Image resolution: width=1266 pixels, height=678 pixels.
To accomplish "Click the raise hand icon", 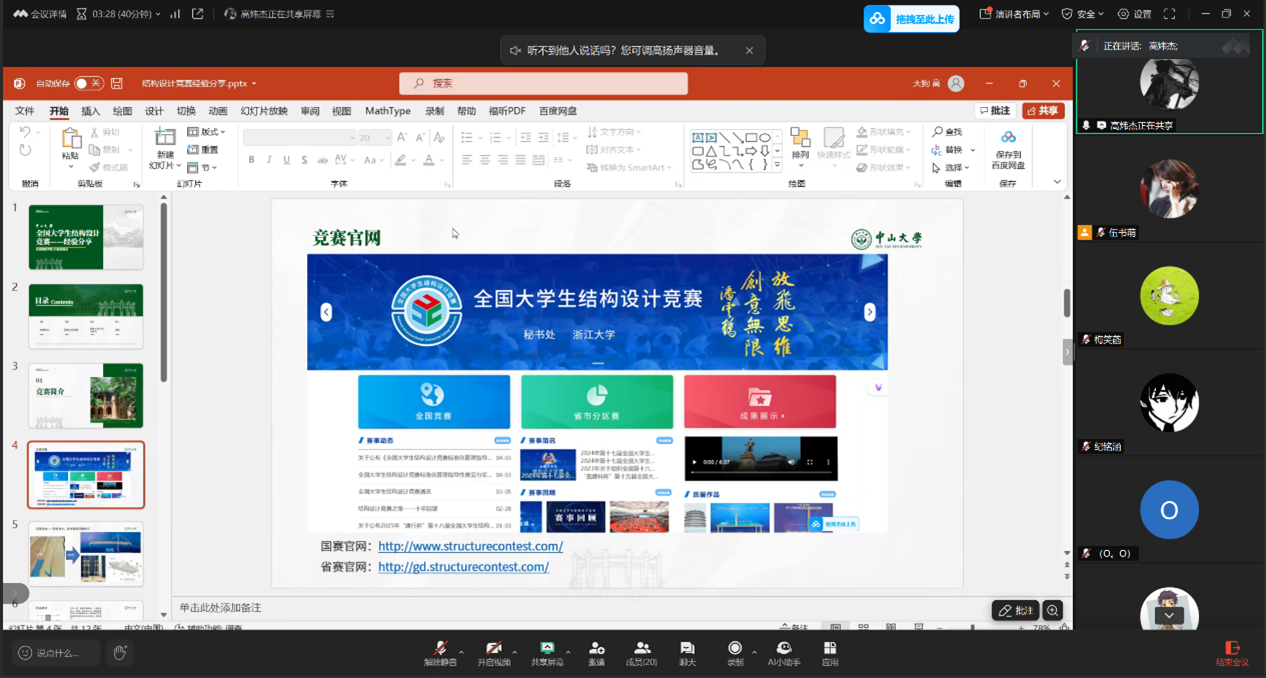I will 120,653.
